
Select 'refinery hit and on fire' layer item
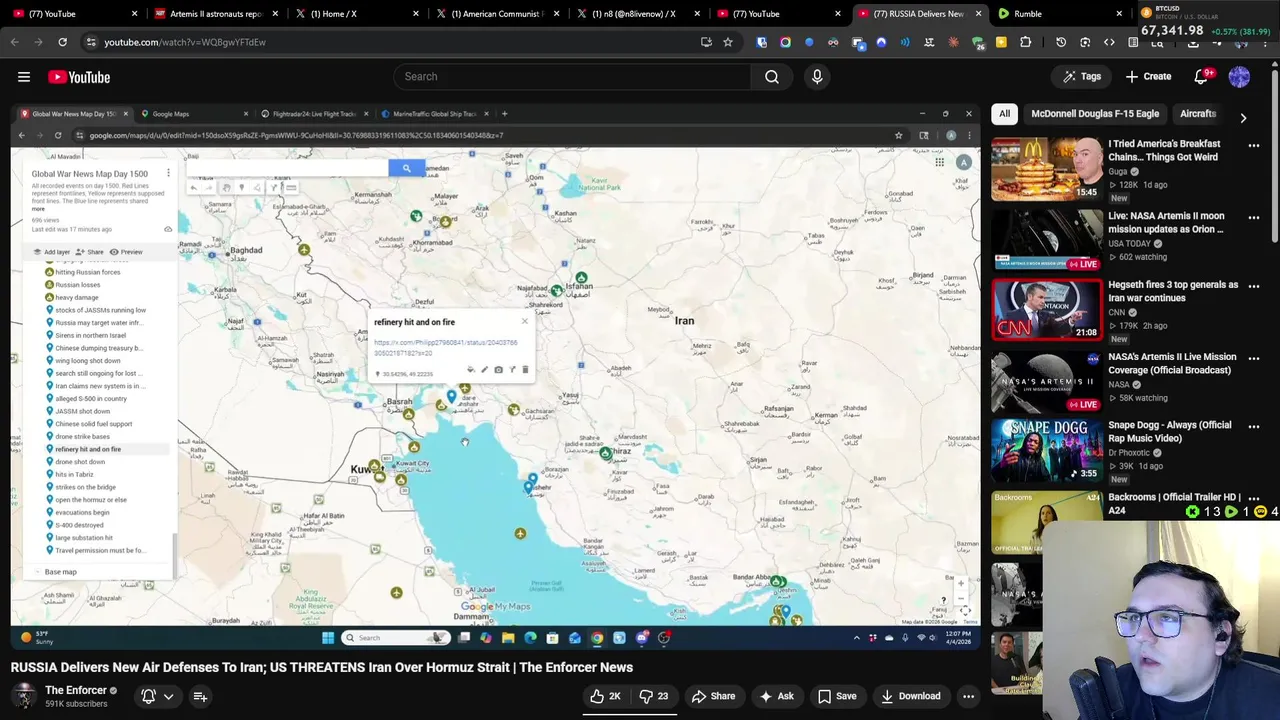click(x=88, y=449)
